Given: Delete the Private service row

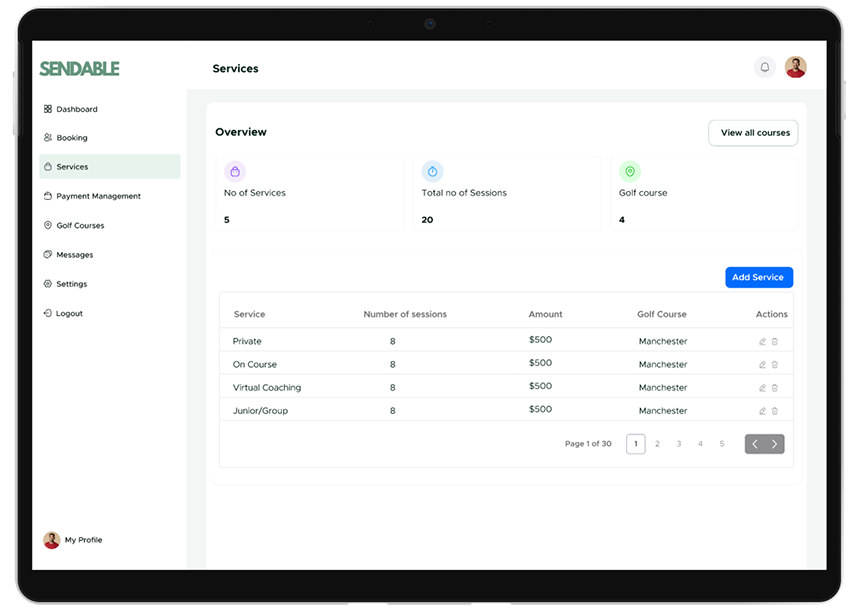Looking at the screenshot, I should pos(775,342).
